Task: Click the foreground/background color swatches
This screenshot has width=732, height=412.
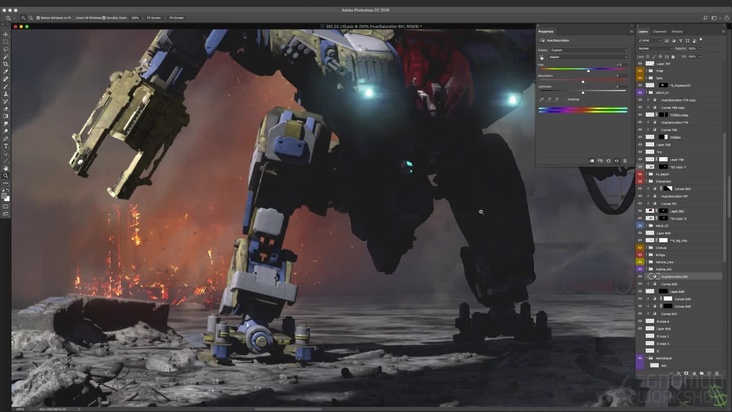Action: coord(6,198)
